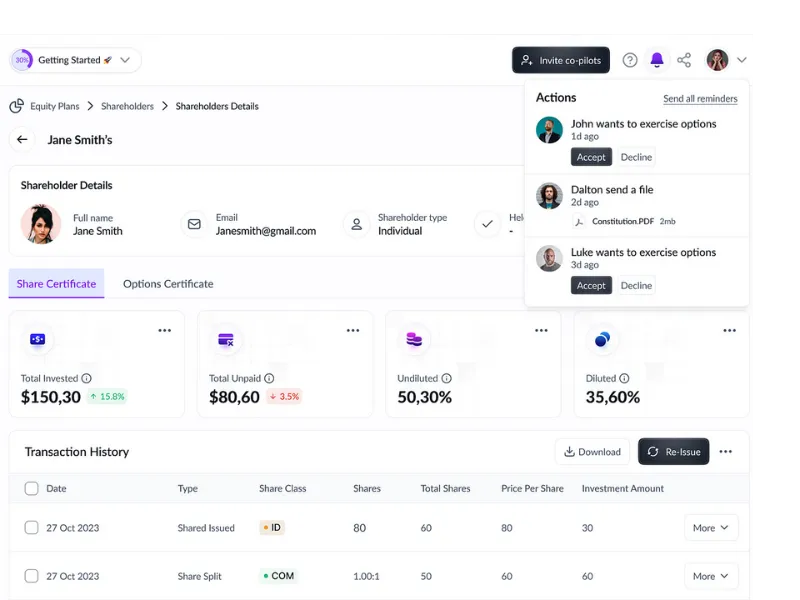Switch to the Options Certificate tab
The height and width of the screenshot is (600, 800).
[168, 284]
